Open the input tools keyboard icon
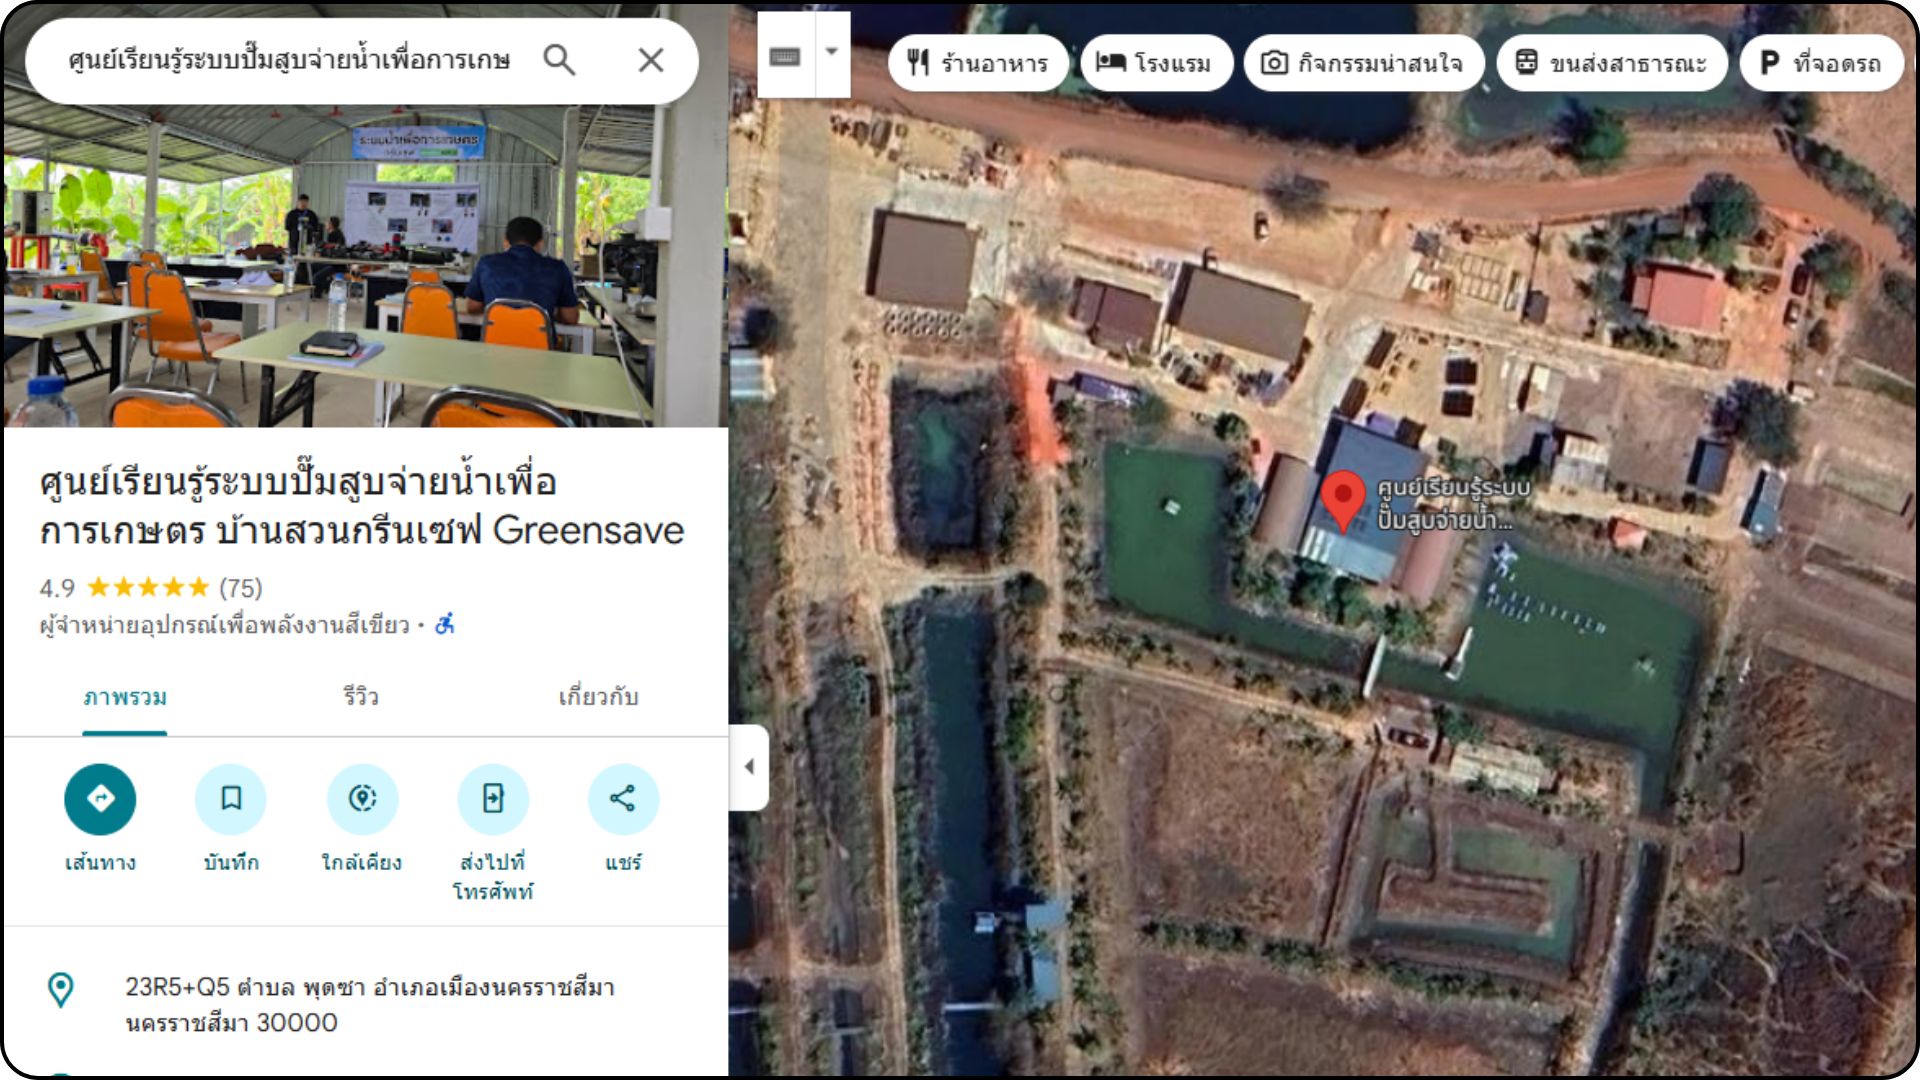 click(x=785, y=56)
